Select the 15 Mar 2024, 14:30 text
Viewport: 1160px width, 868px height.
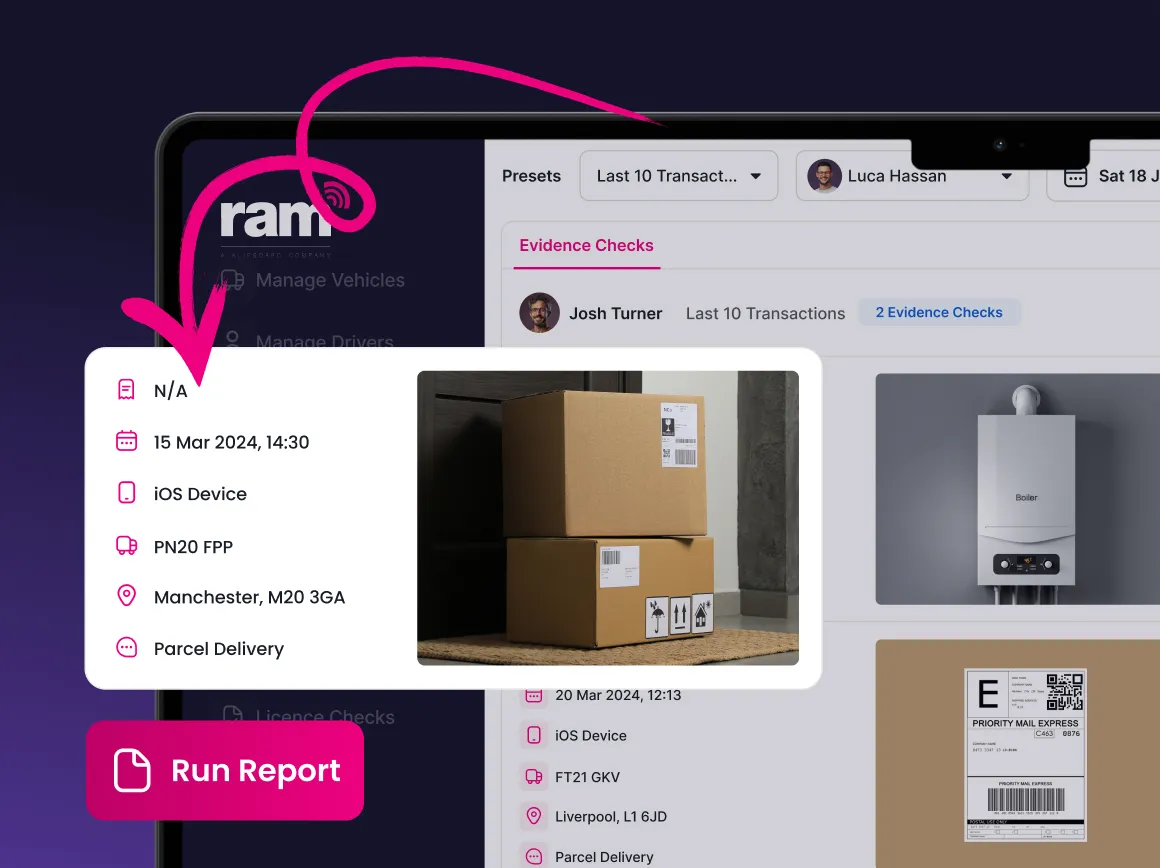231,443
